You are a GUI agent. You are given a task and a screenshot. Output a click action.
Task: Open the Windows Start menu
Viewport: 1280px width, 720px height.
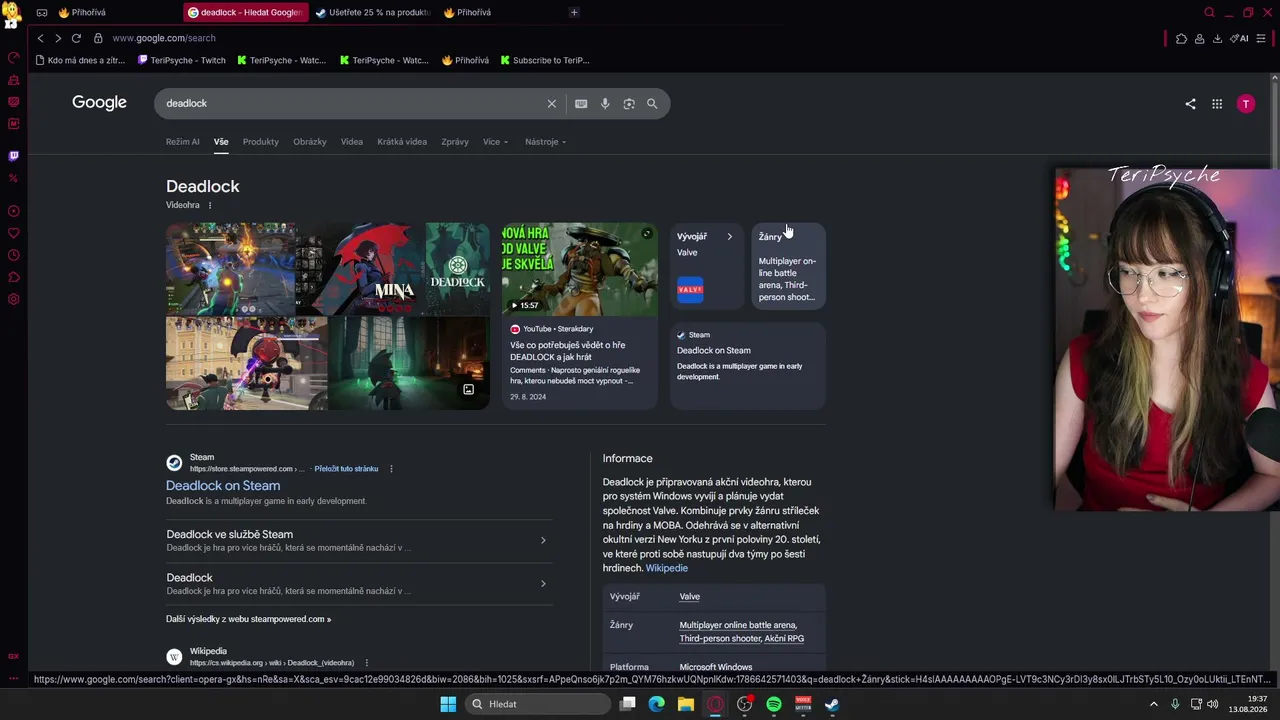pos(448,704)
